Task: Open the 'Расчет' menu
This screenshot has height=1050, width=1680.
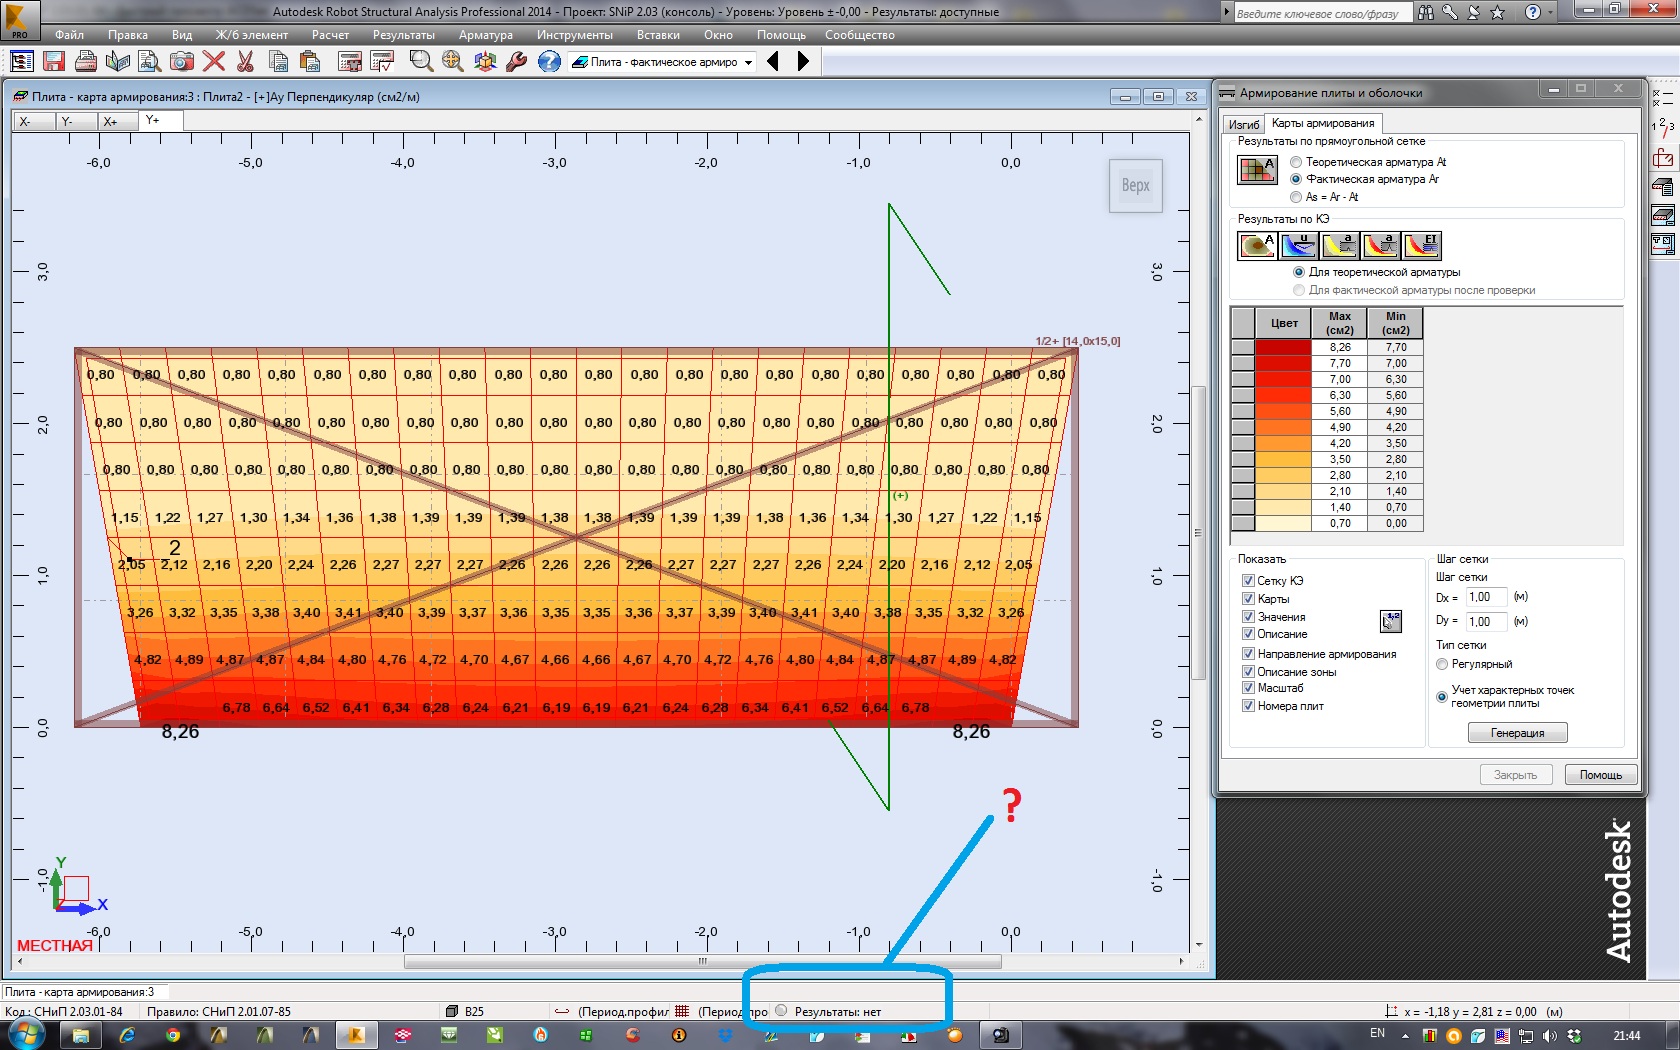Action: pyautogui.click(x=330, y=35)
